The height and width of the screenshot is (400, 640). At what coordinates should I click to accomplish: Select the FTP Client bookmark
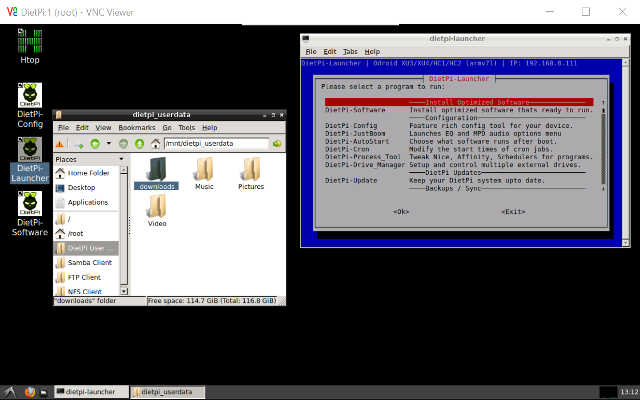[x=87, y=278]
